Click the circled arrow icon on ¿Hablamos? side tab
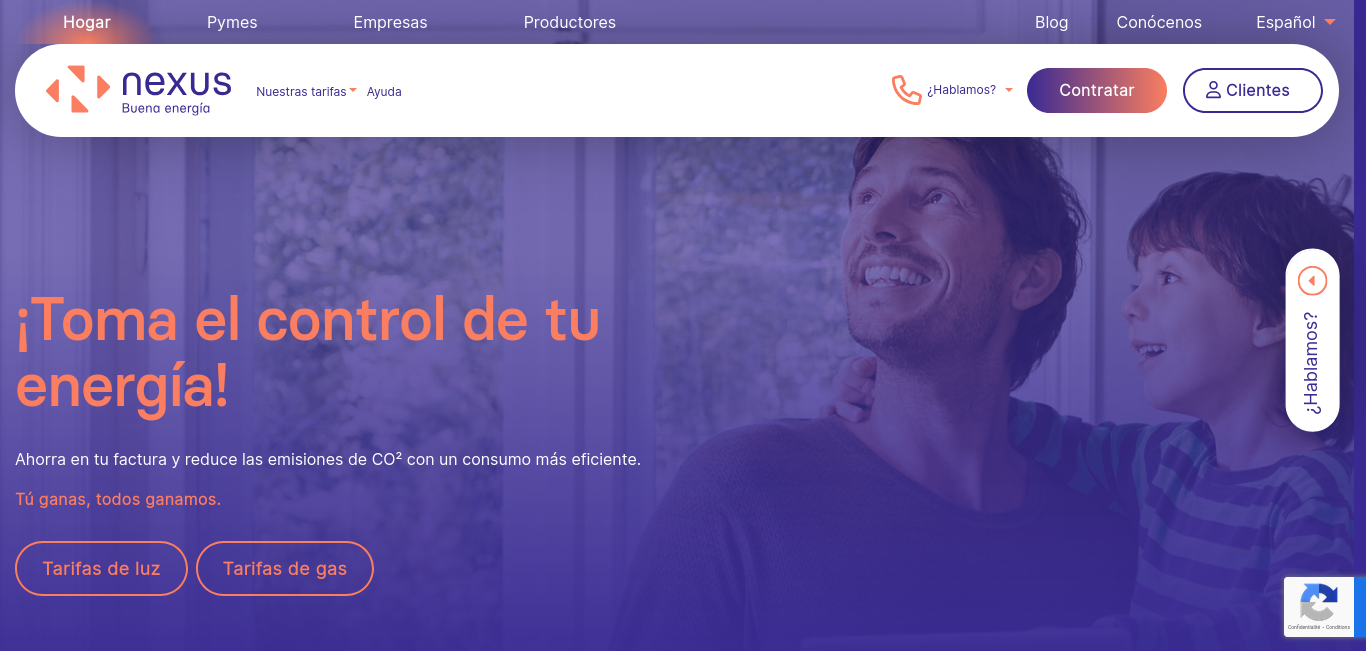 coord(1312,281)
